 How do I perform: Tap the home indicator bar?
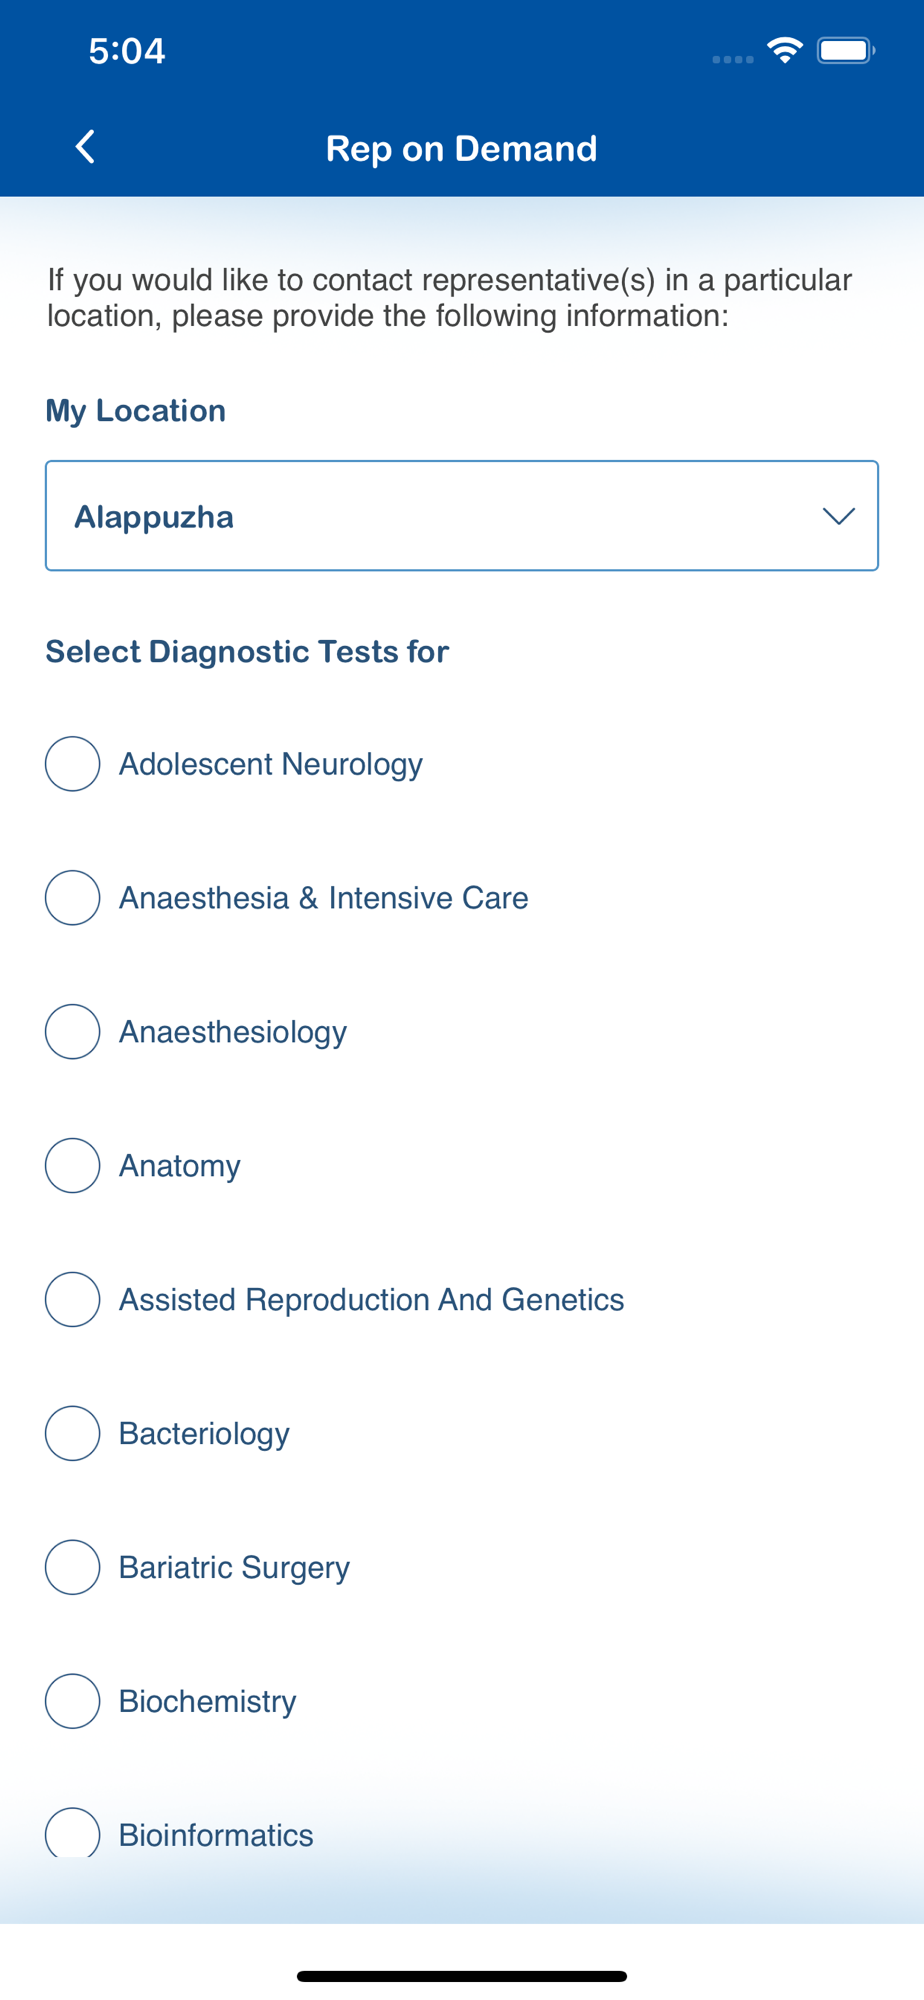(462, 1976)
